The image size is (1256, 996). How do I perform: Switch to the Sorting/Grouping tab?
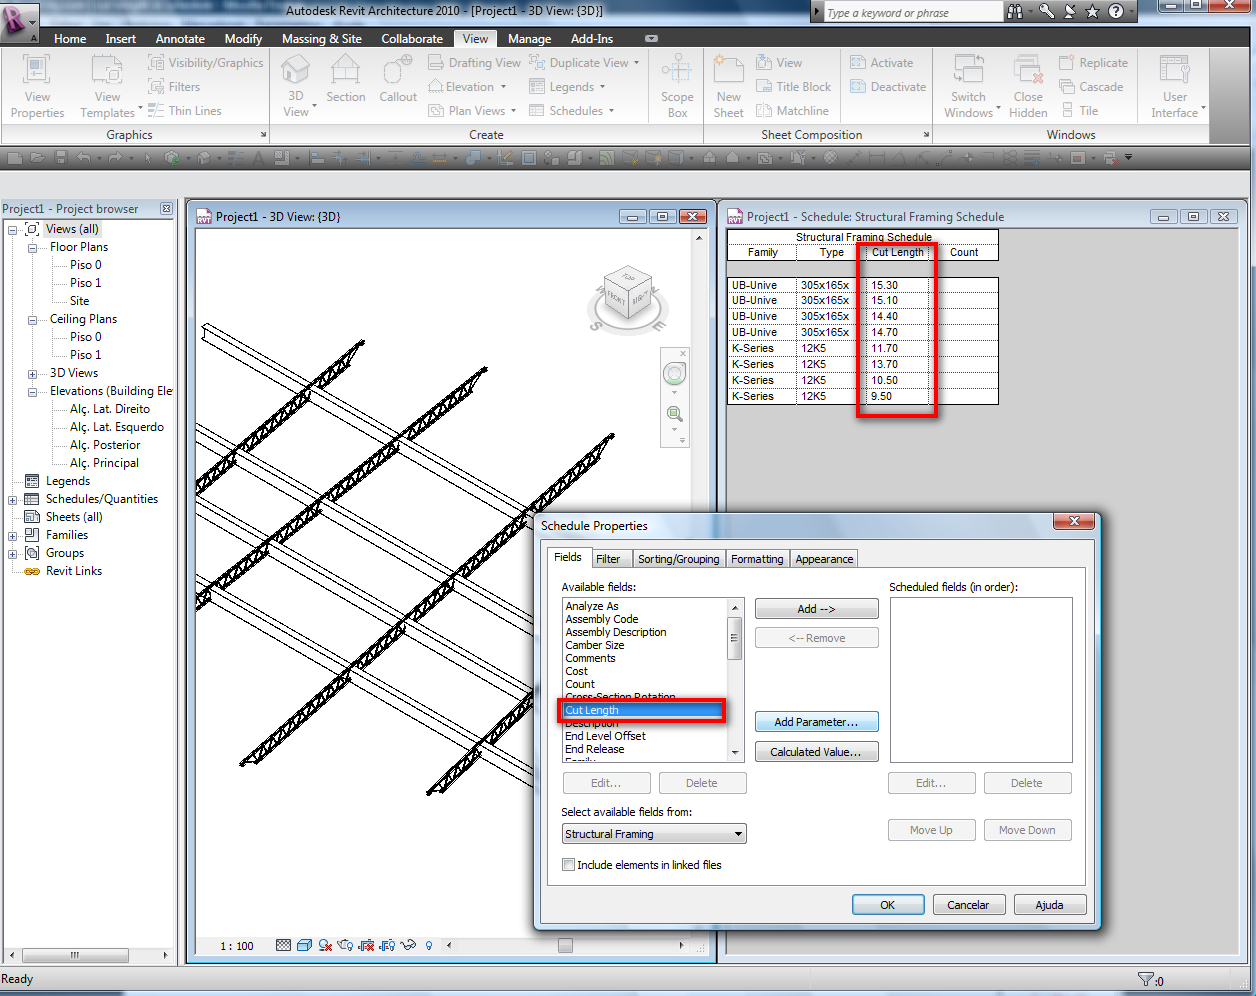[x=678, y=559]
